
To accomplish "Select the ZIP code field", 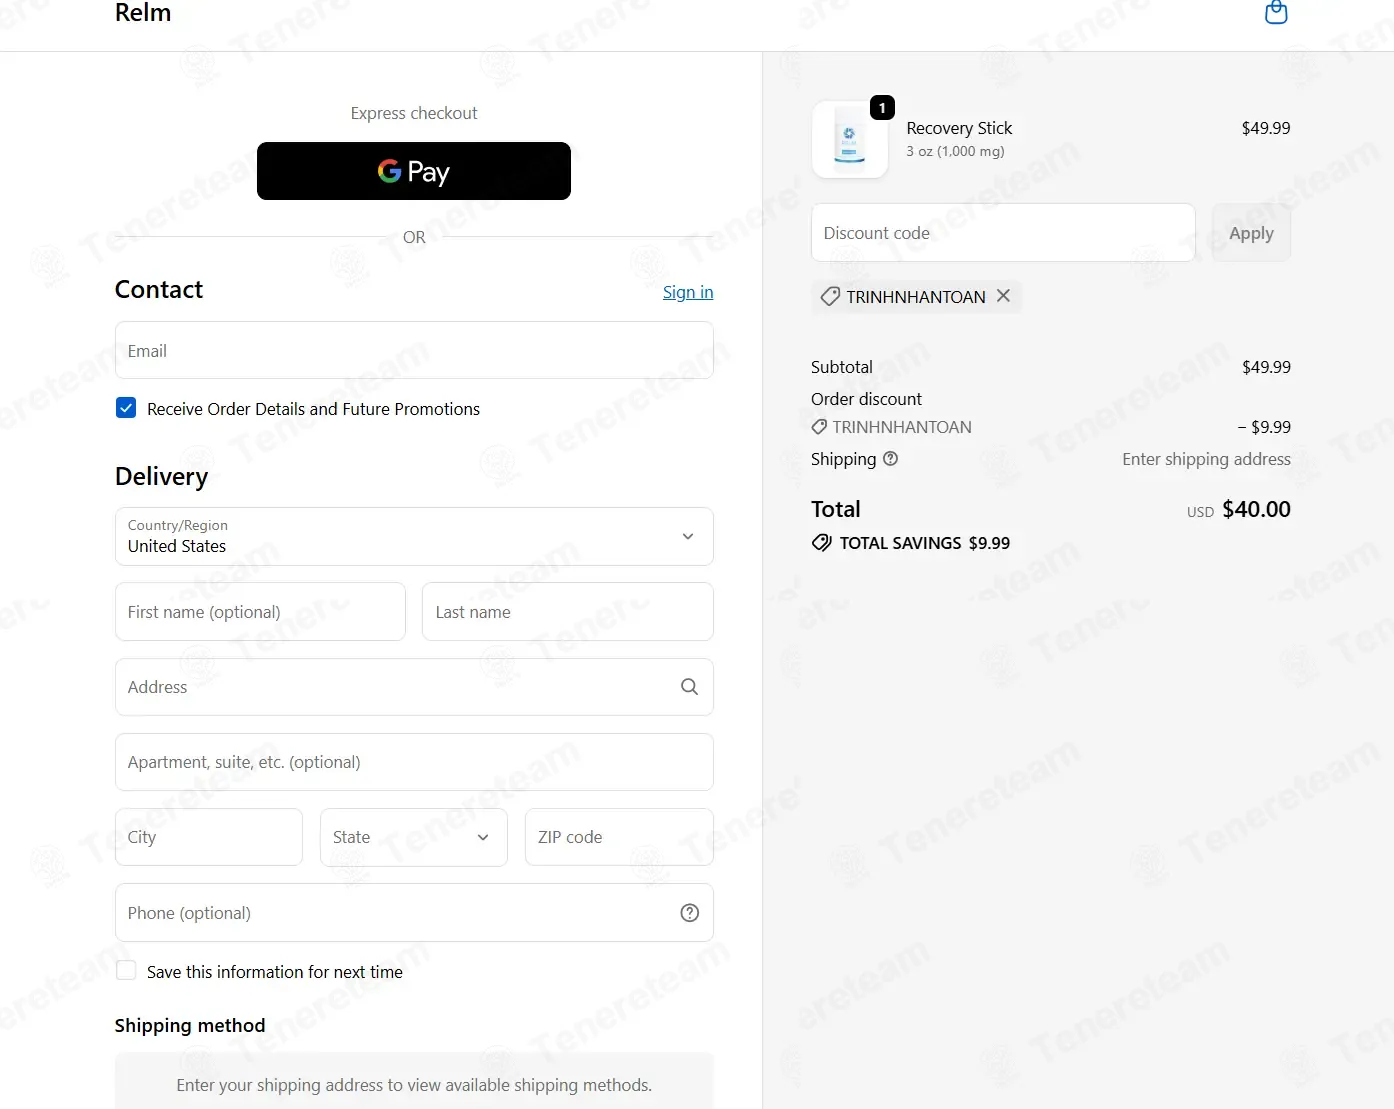I will (619, 837).
